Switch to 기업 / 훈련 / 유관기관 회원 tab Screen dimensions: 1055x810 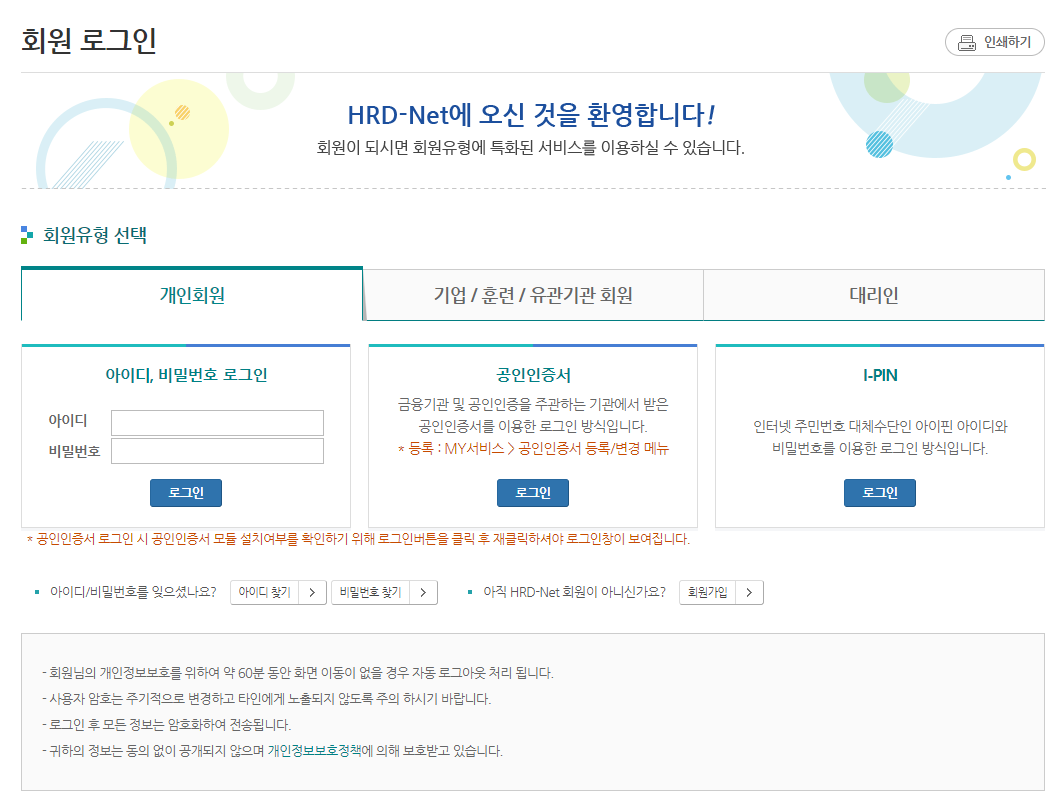(x=533, y=295)
